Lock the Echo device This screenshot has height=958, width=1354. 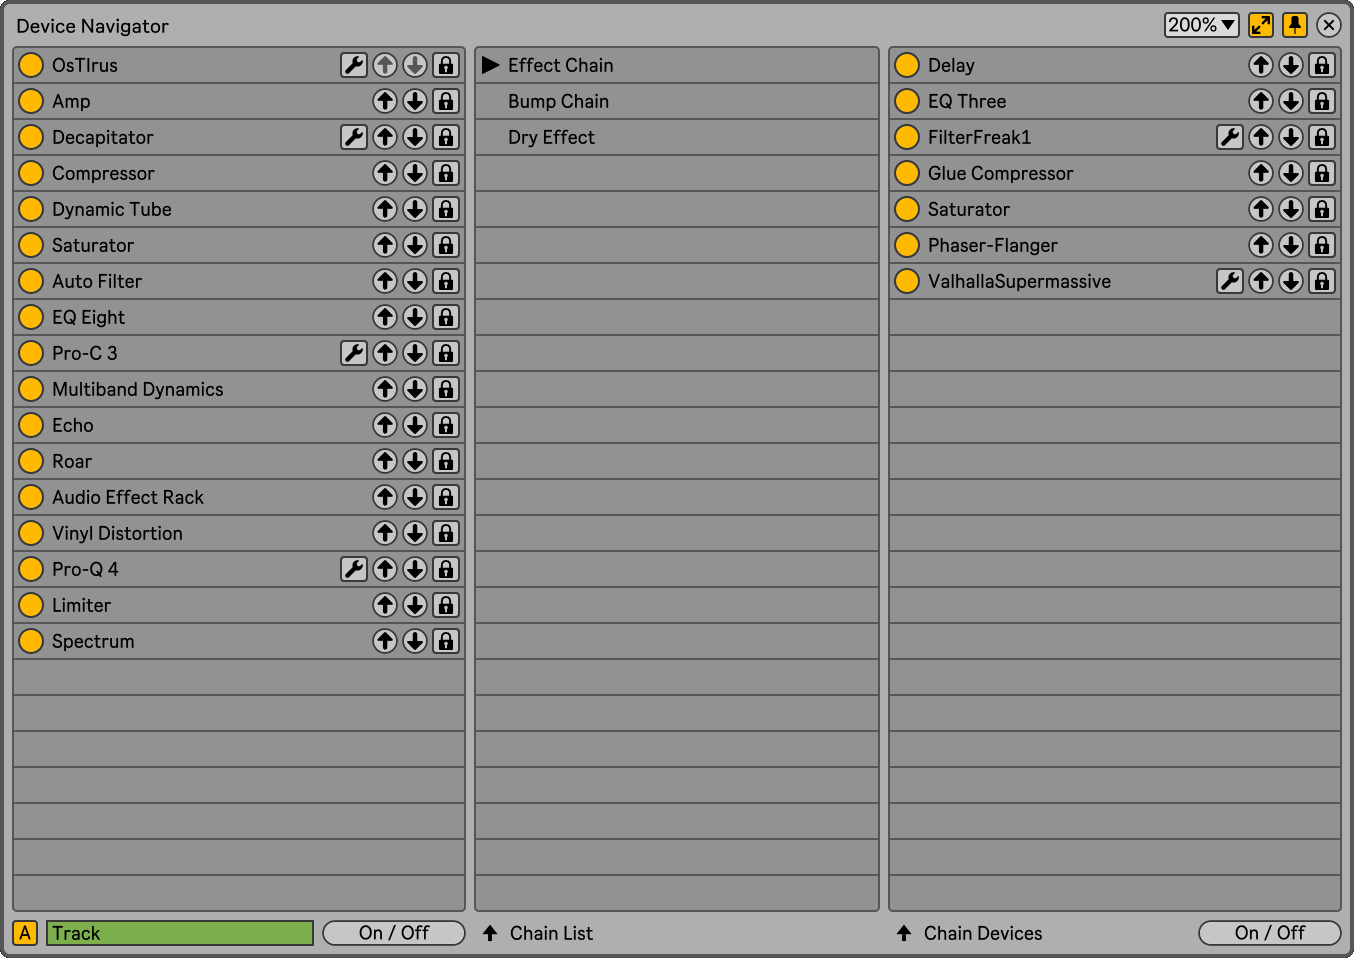click(x=446, y=425)
